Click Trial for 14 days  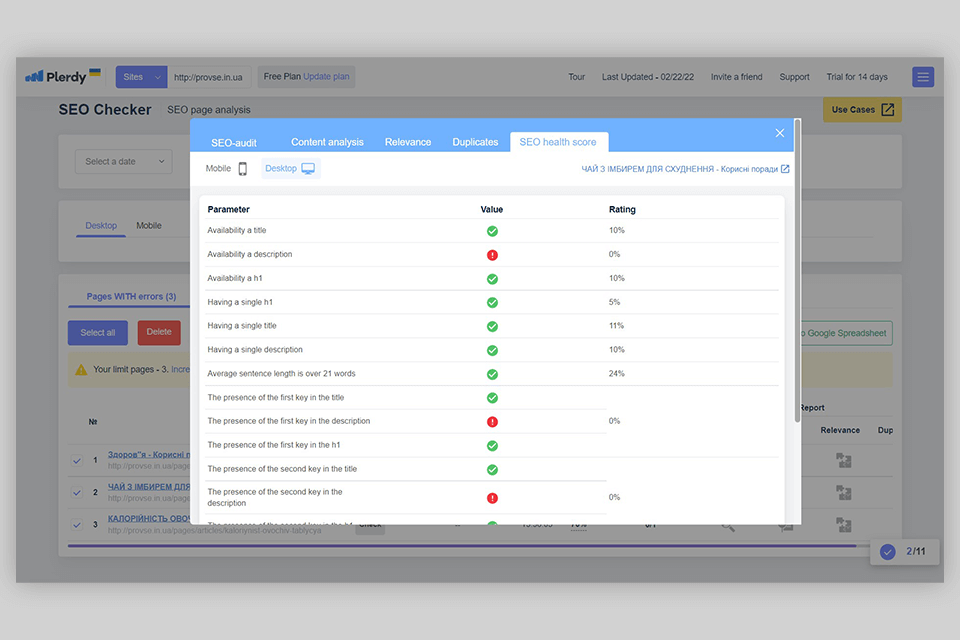pyautogui.click(x=857, y=77)
